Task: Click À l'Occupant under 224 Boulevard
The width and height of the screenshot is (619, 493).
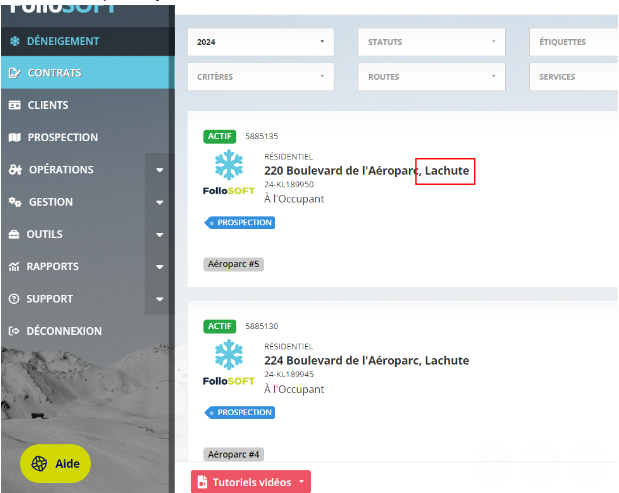Action: [x=294, y=389]
